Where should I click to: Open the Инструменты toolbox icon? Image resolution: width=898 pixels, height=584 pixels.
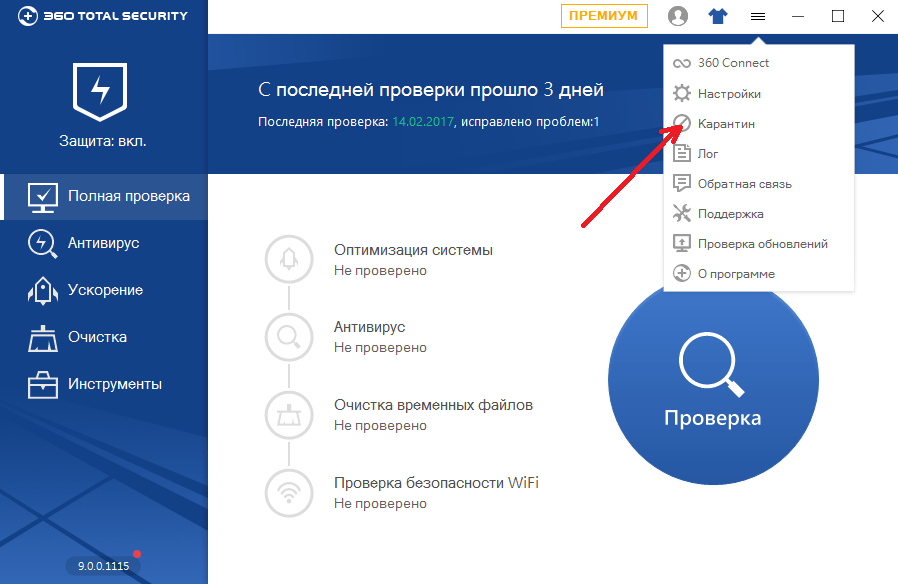pos(43,384)
